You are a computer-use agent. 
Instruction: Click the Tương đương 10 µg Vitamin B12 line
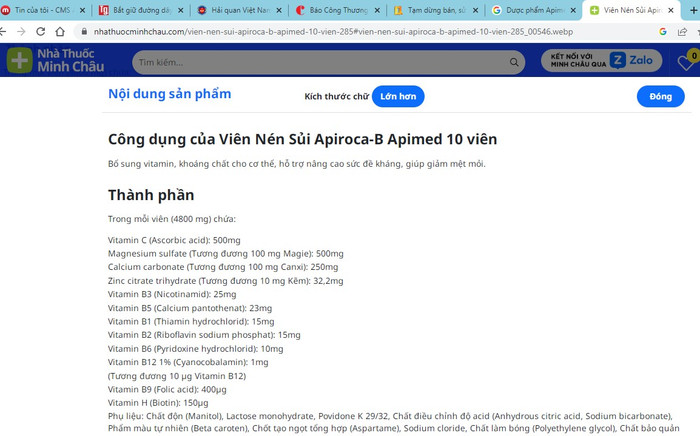click(177, 376)
